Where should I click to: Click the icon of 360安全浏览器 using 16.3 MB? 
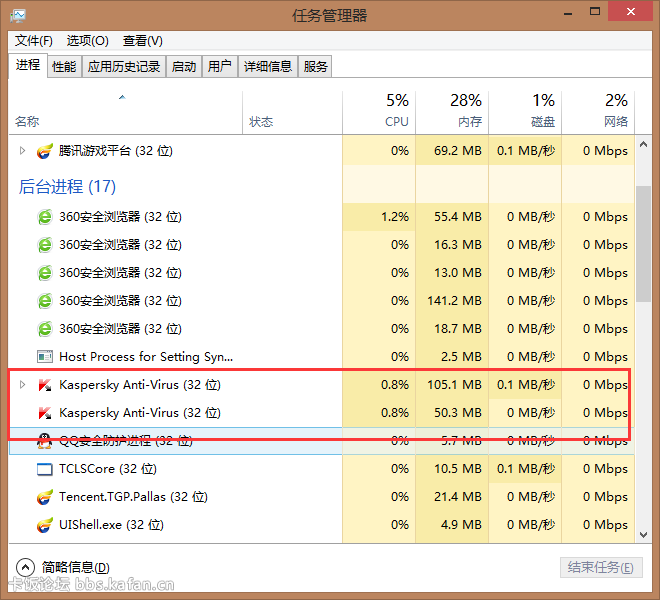45,245
